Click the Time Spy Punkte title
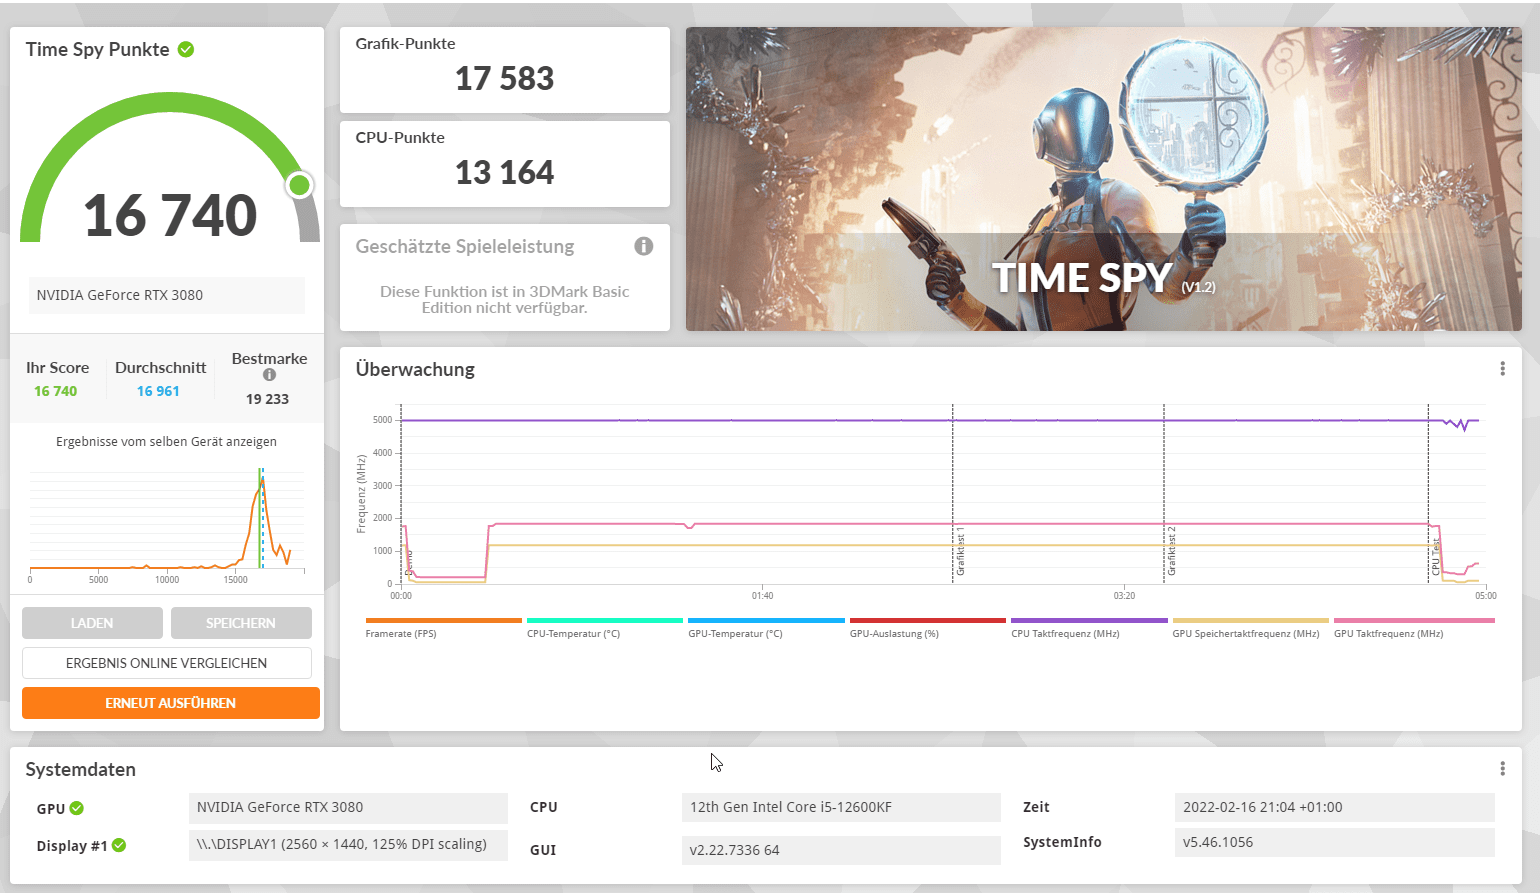Screen dimensions: 1540x893 pos(97,49)
